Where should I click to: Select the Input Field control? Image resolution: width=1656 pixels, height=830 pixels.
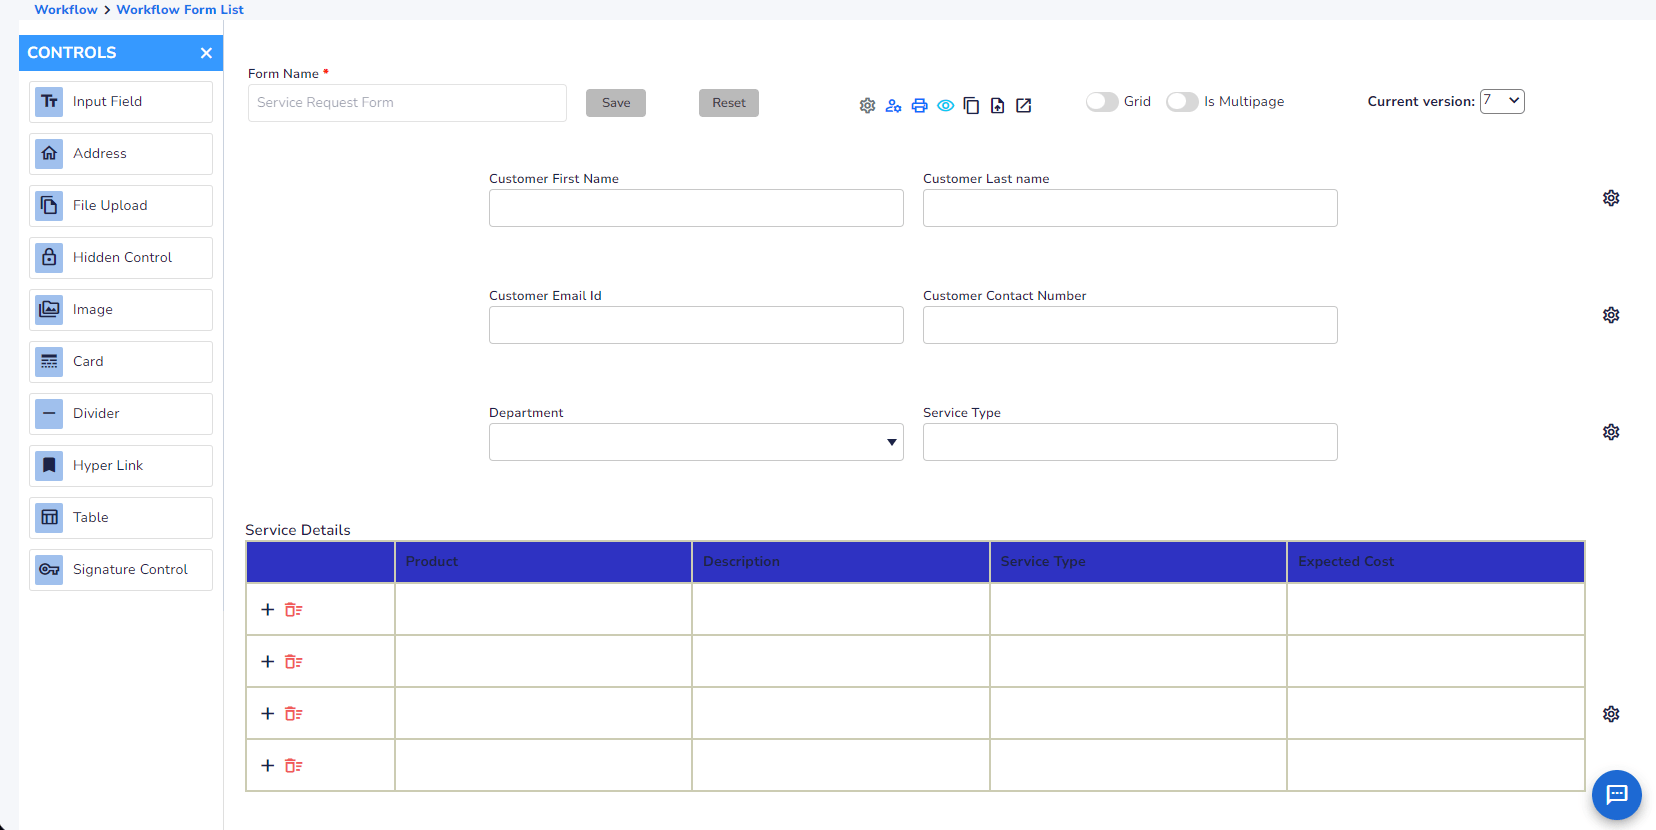click(121, 102)
